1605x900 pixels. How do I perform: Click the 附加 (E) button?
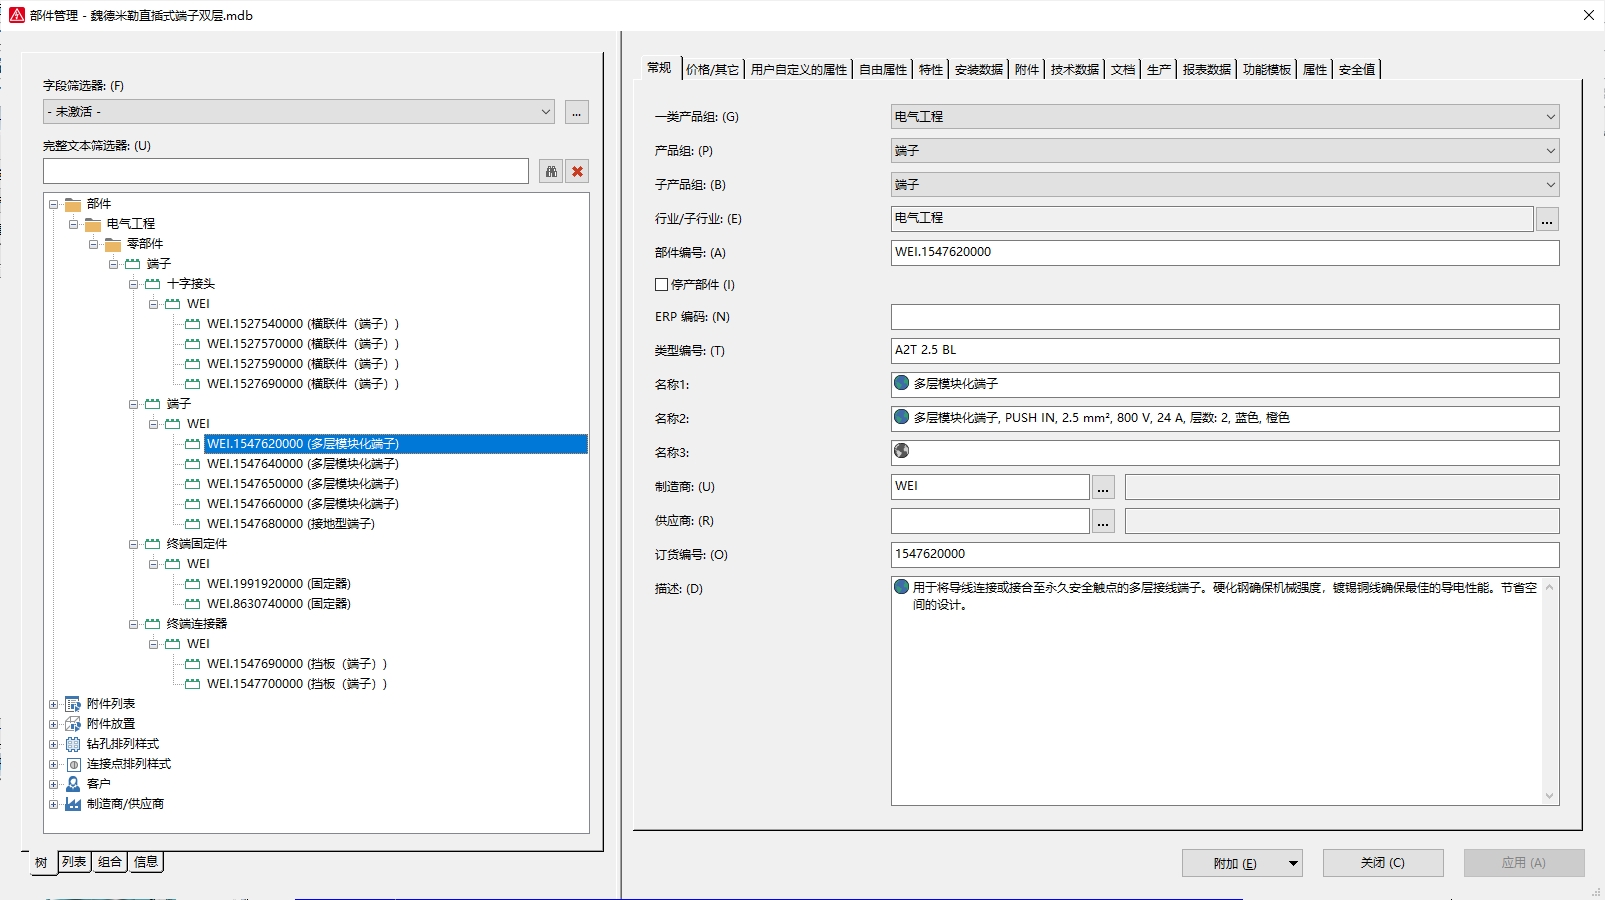pos(1234,863)
